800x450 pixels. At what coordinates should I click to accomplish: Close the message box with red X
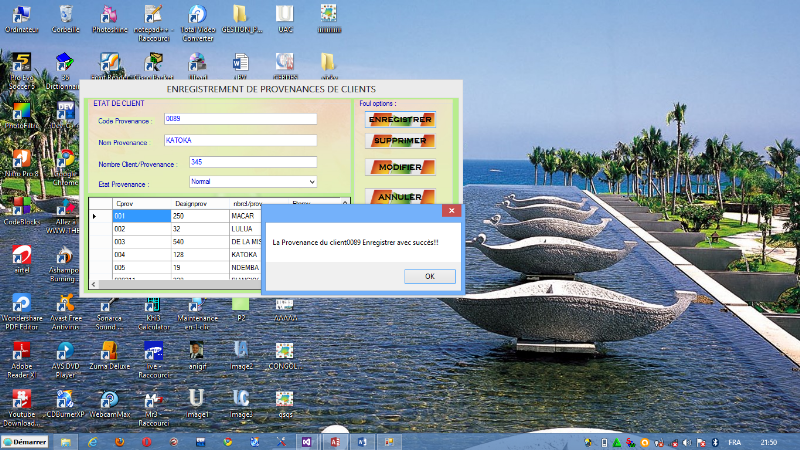(x=452, y=211)
